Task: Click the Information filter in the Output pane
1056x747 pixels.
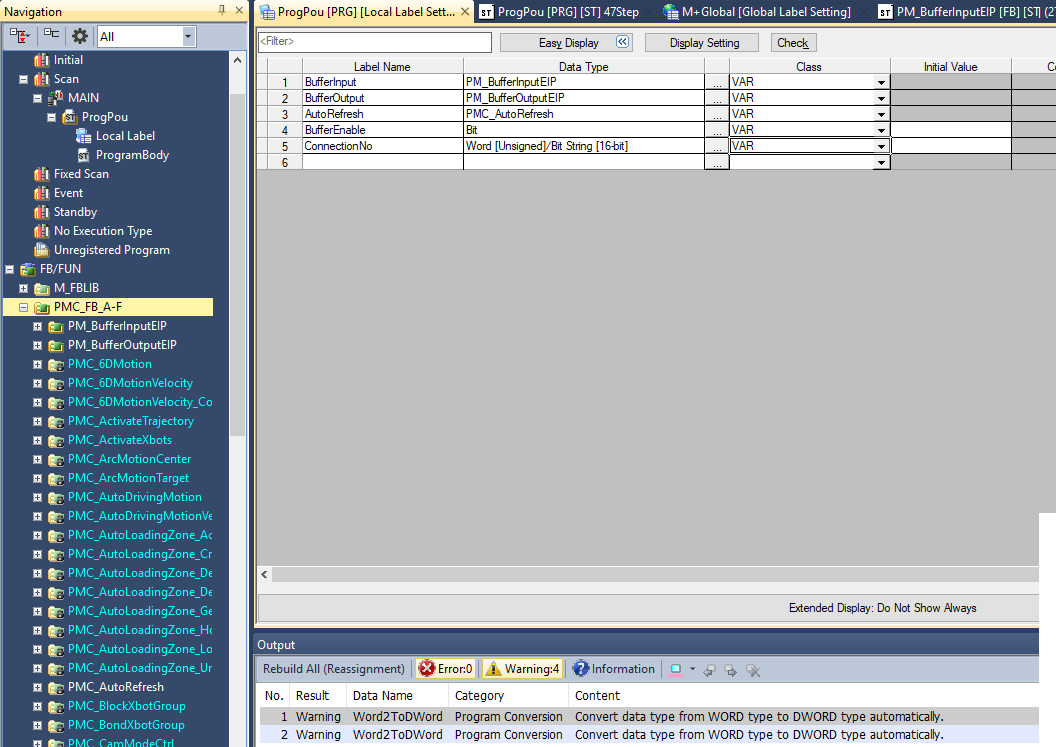Action: click(614, 668)
